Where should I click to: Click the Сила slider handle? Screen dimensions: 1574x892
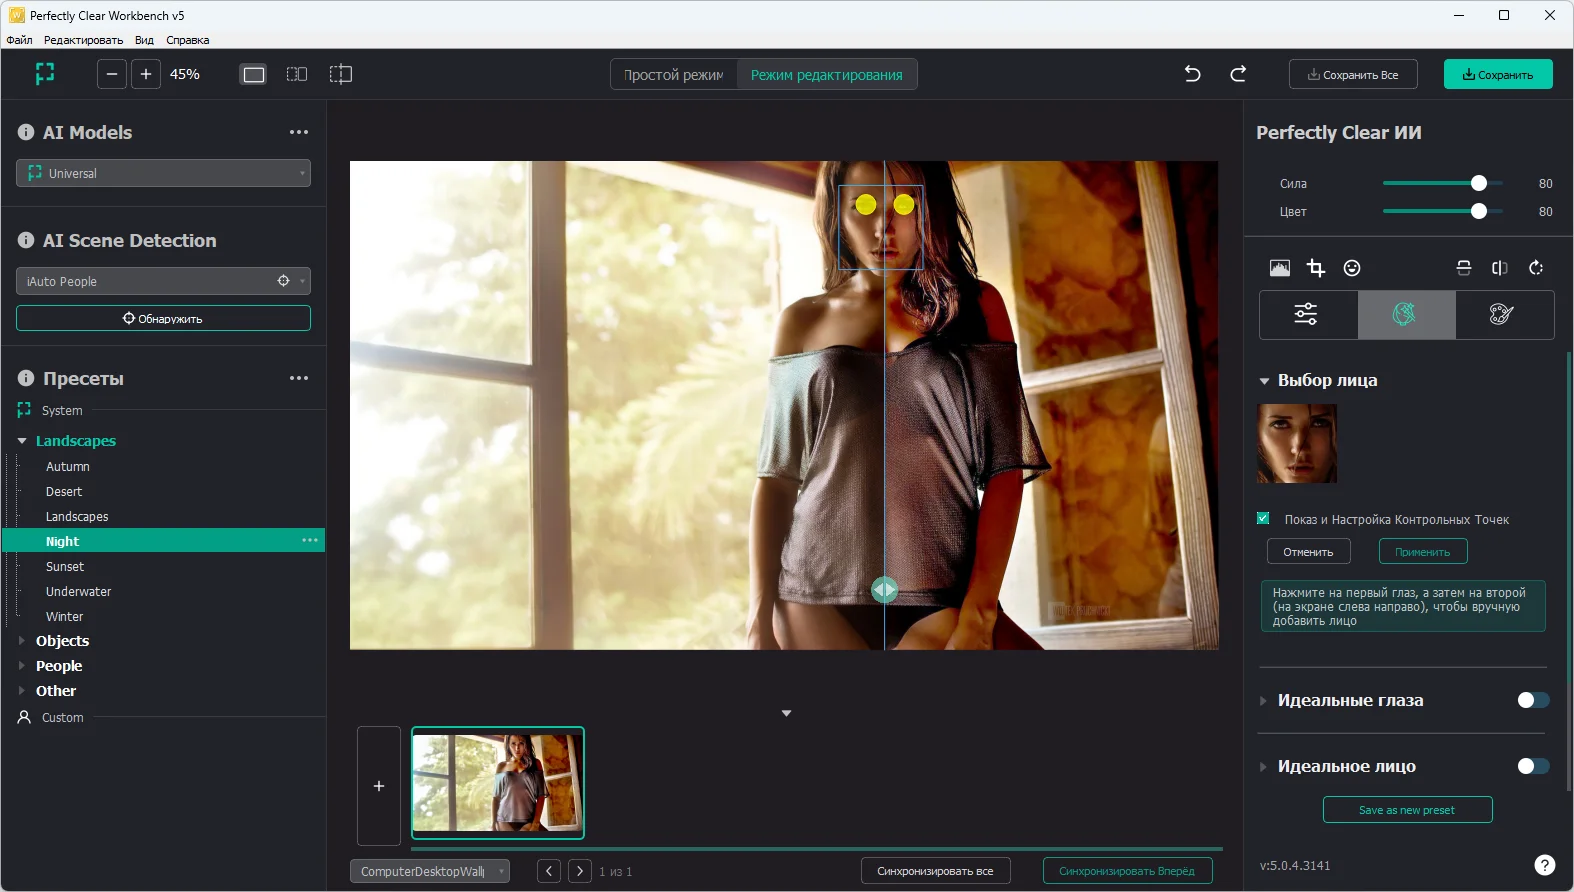pyautogui.click(x=1479, y=183)
